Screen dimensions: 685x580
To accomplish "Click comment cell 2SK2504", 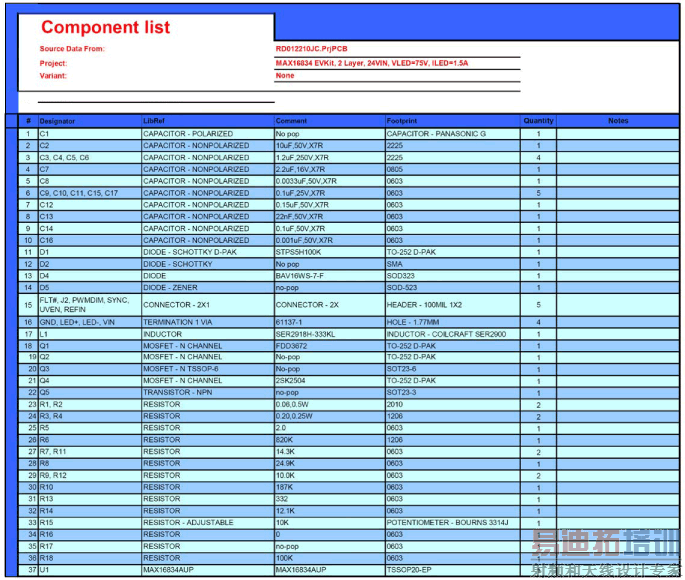I will coord(330,380).
